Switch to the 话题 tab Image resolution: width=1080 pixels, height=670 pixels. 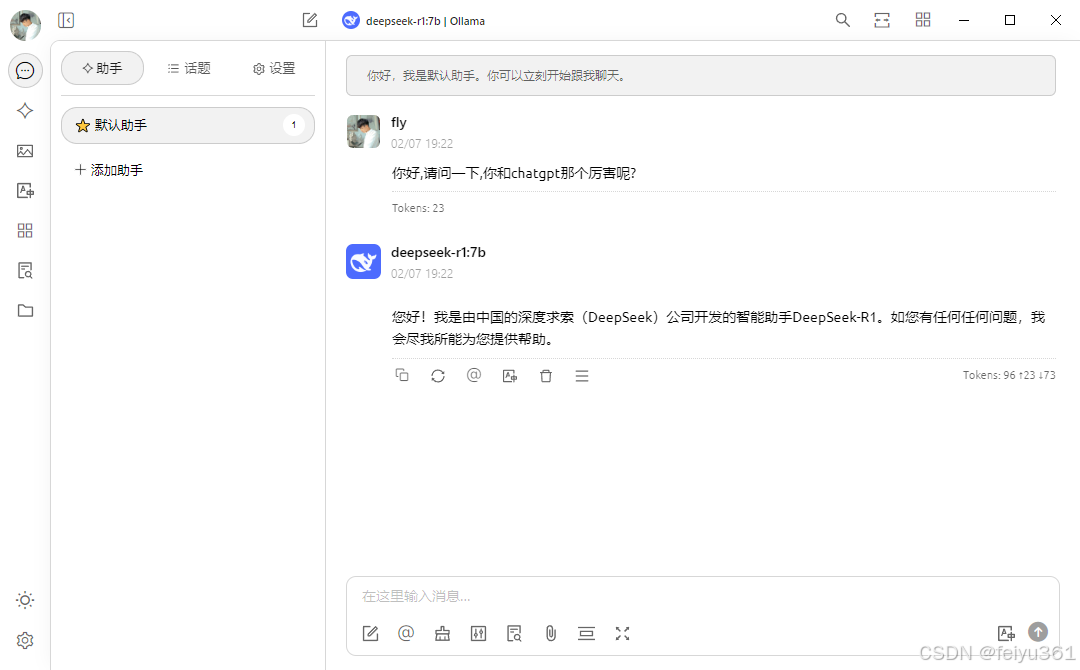point(189,68)
